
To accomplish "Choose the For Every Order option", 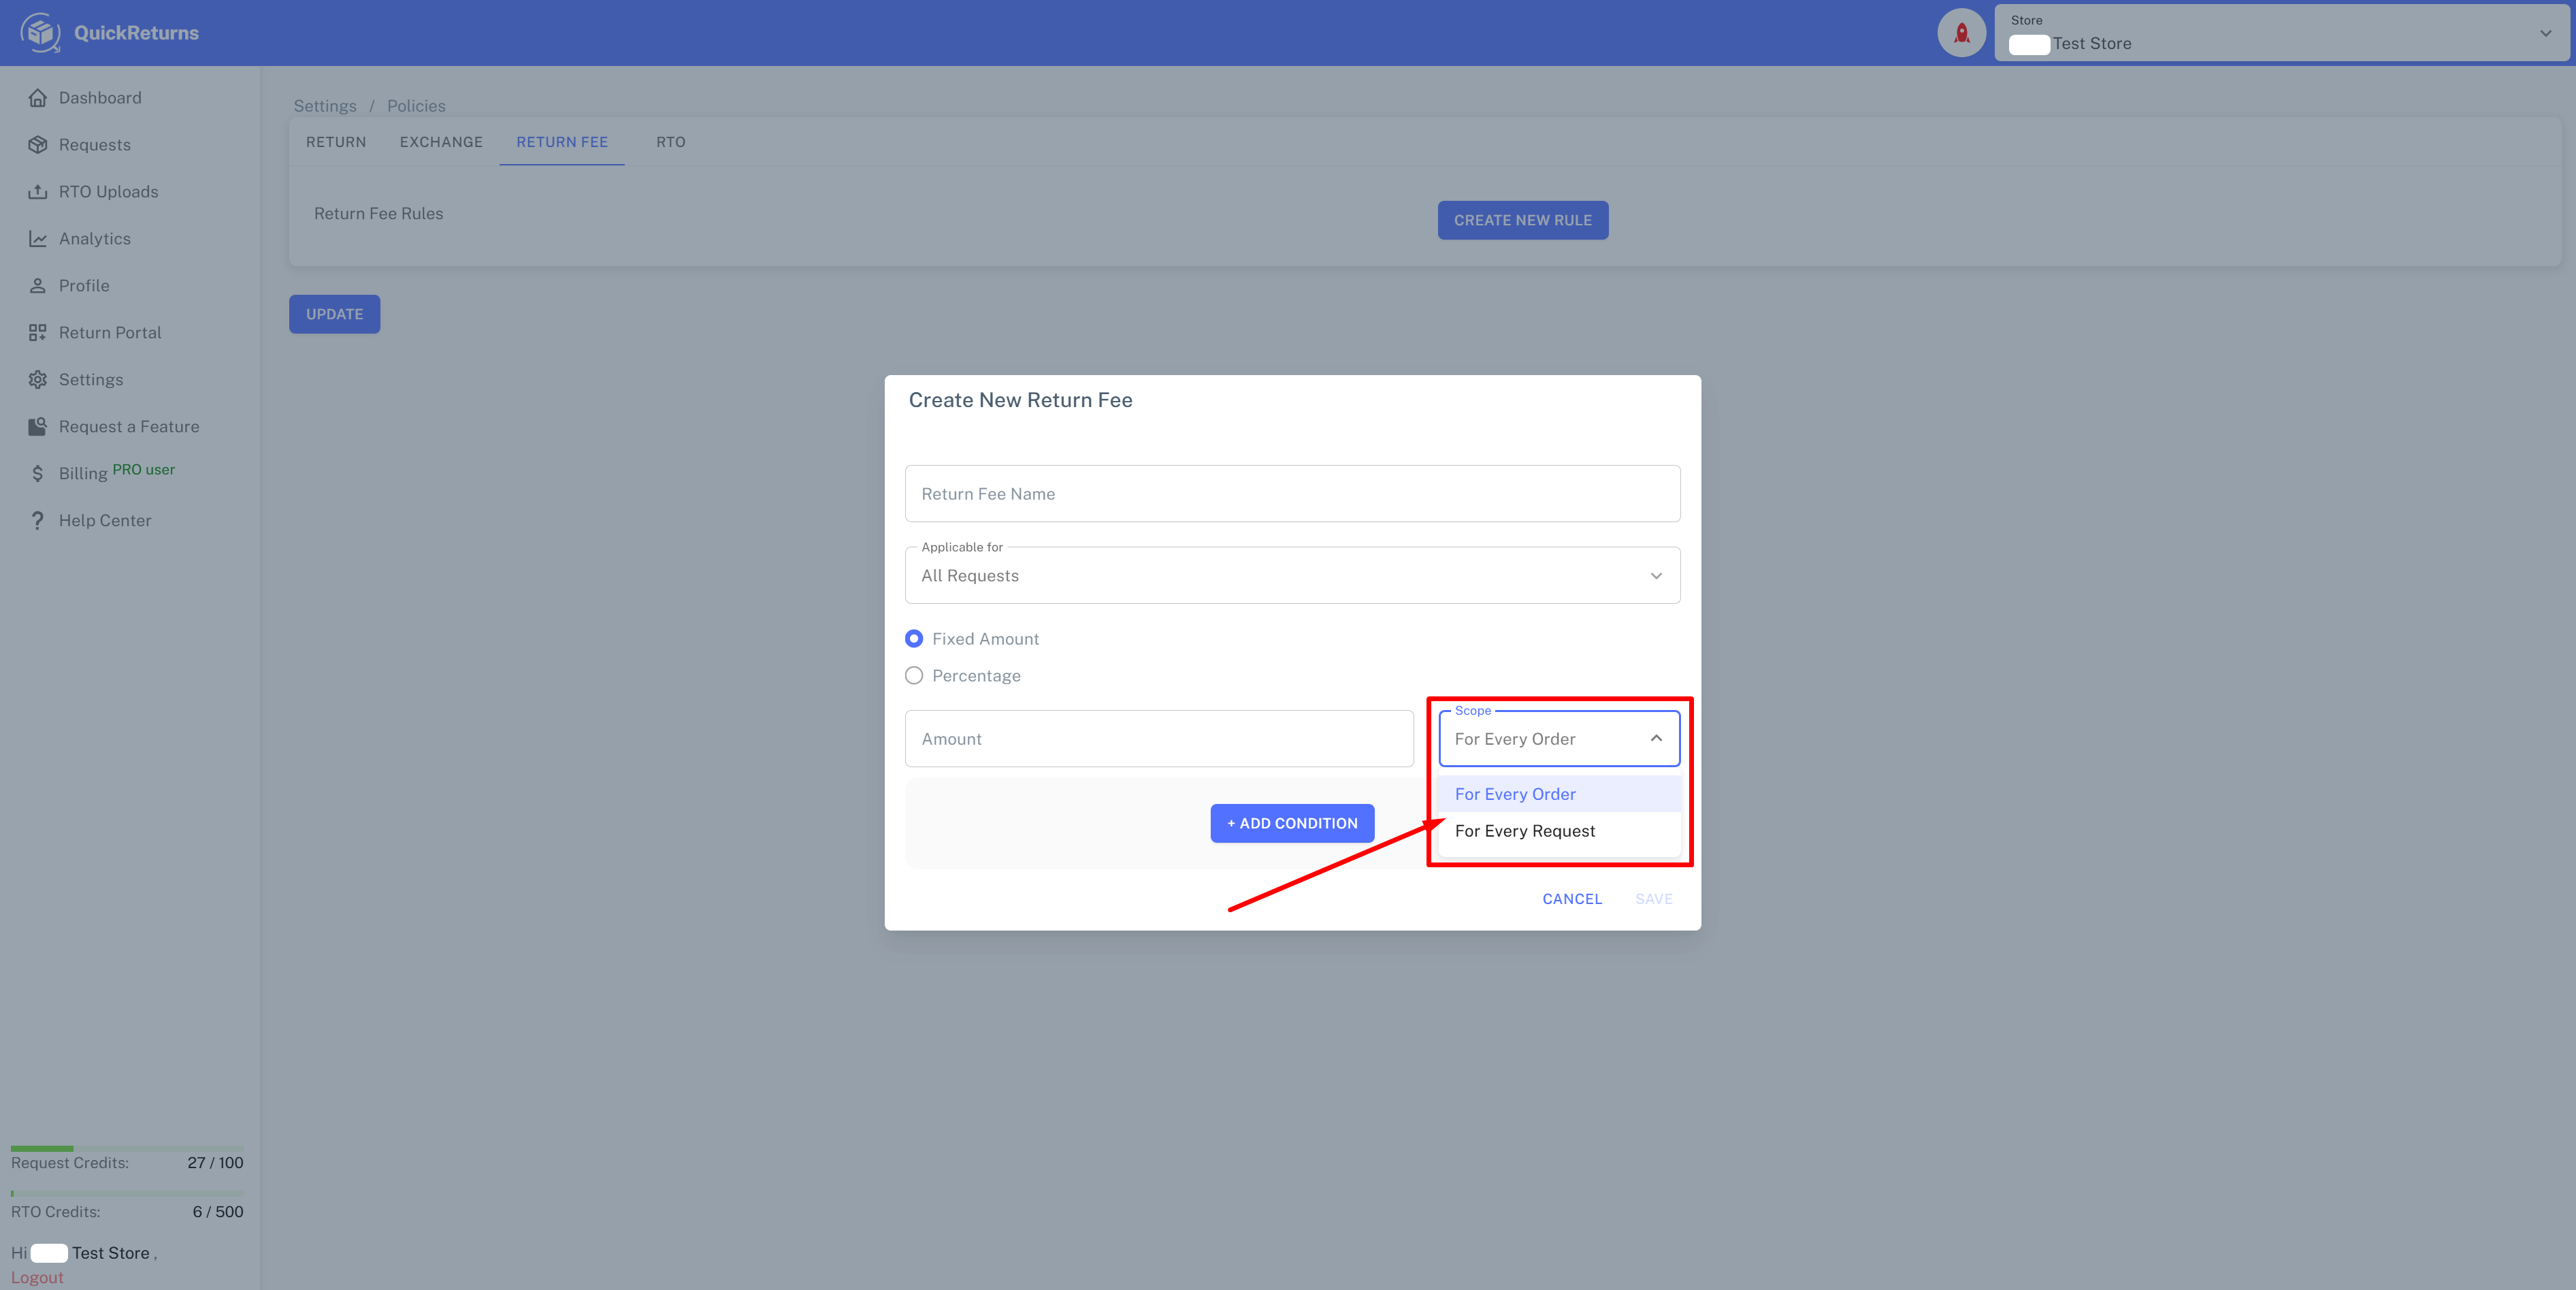I will pos(1558,794).
